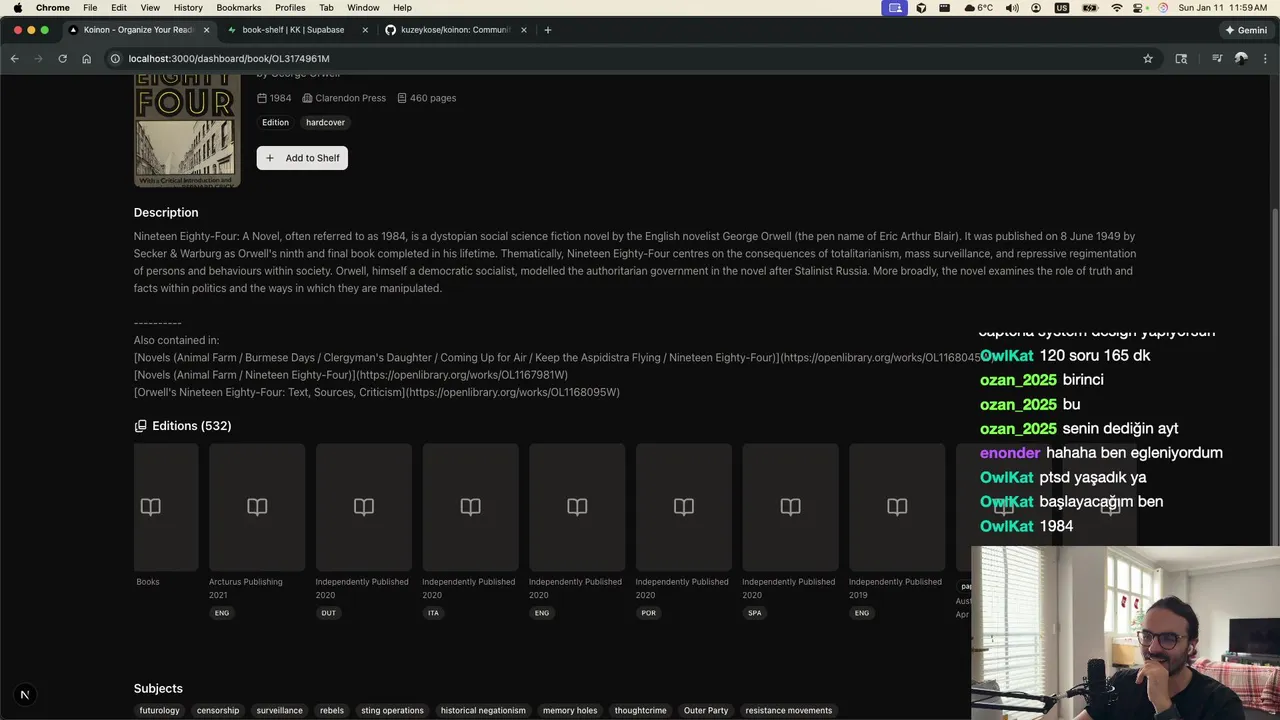Click the surveillance subject tag
Viewport: 1280px width, 720px height.
279,711
